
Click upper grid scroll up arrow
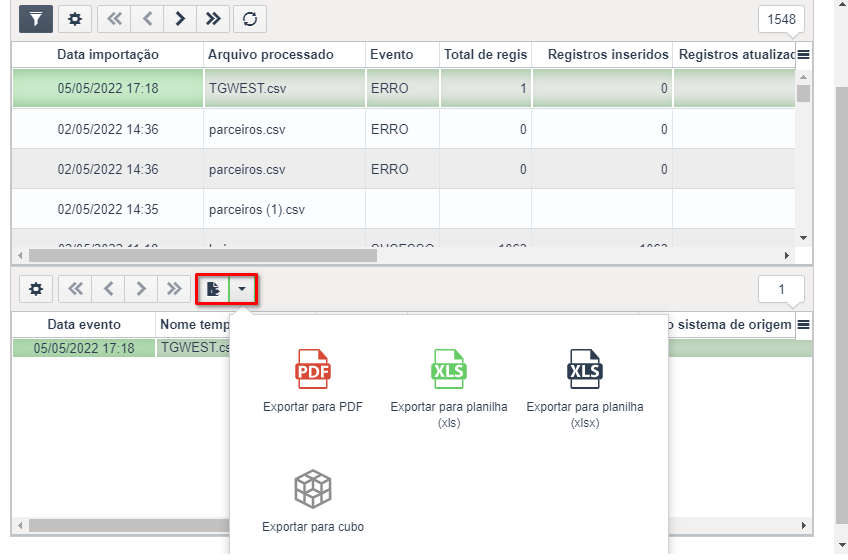(804, 77)
